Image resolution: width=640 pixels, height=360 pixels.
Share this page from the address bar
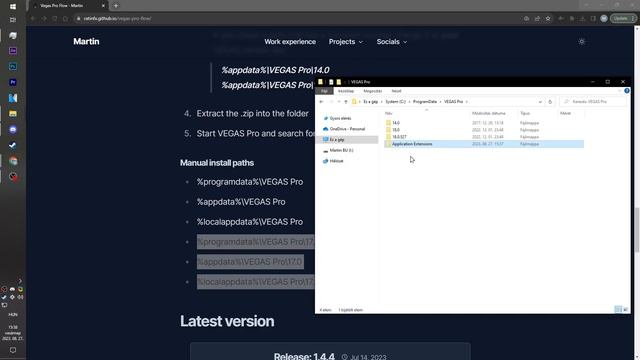tap(537, 18)
